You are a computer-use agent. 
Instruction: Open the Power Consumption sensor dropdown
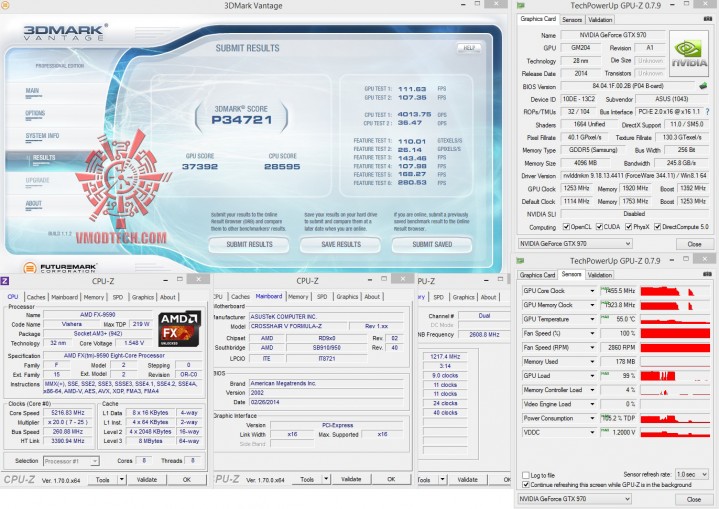click(x=592, y=418)
